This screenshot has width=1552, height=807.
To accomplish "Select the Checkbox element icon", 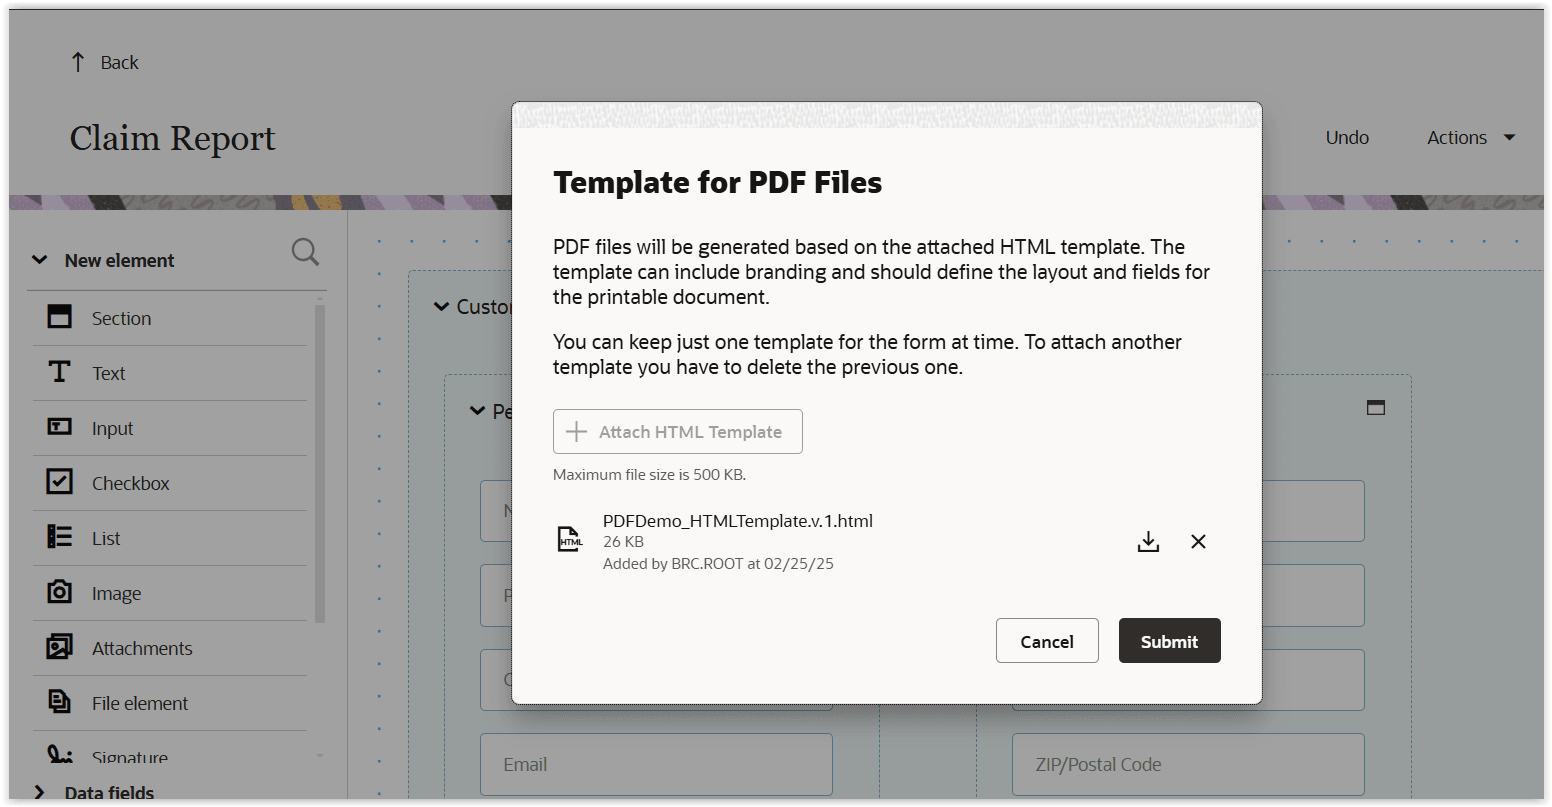I will point(60,482).
